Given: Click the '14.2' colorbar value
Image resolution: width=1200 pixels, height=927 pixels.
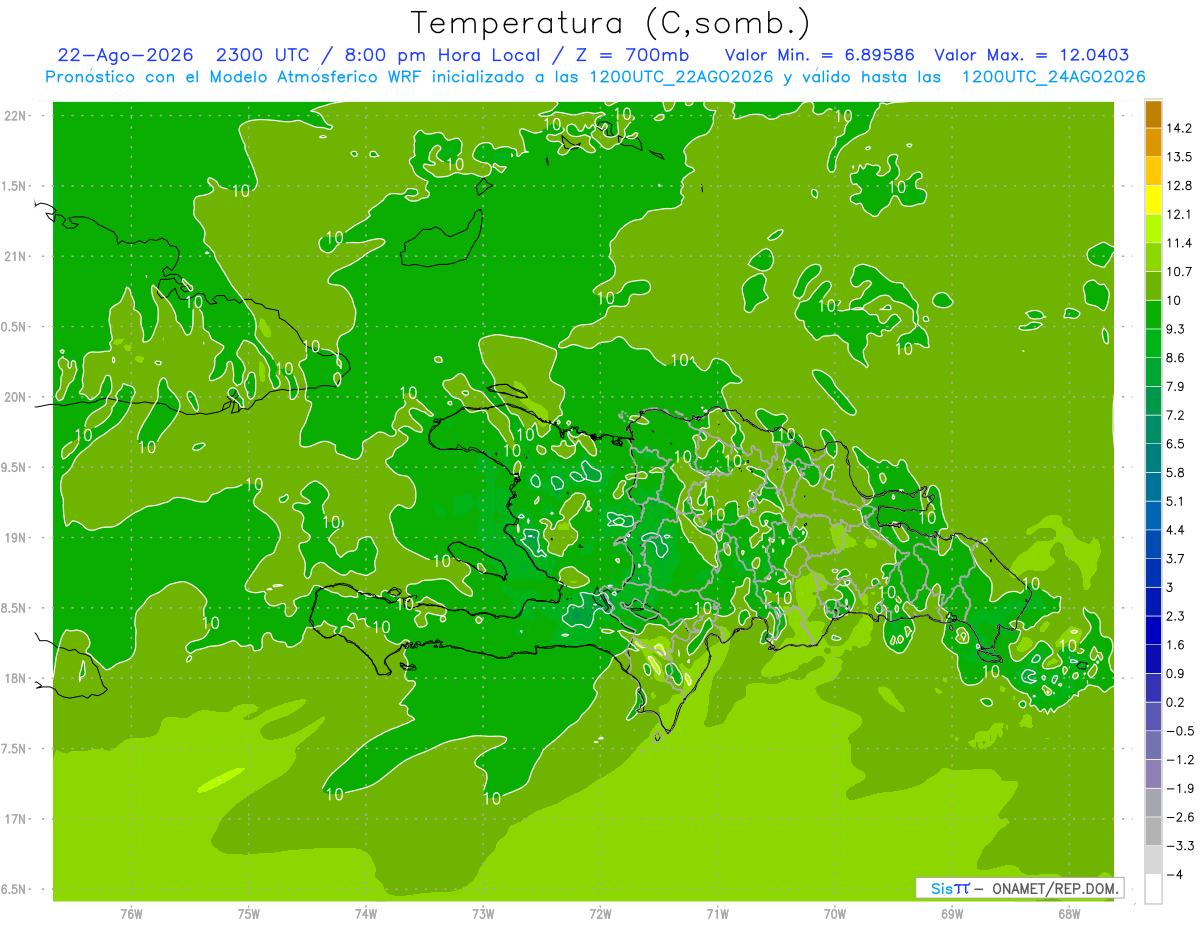Looking at the screenshot, I should click(x=1179, y=128).
